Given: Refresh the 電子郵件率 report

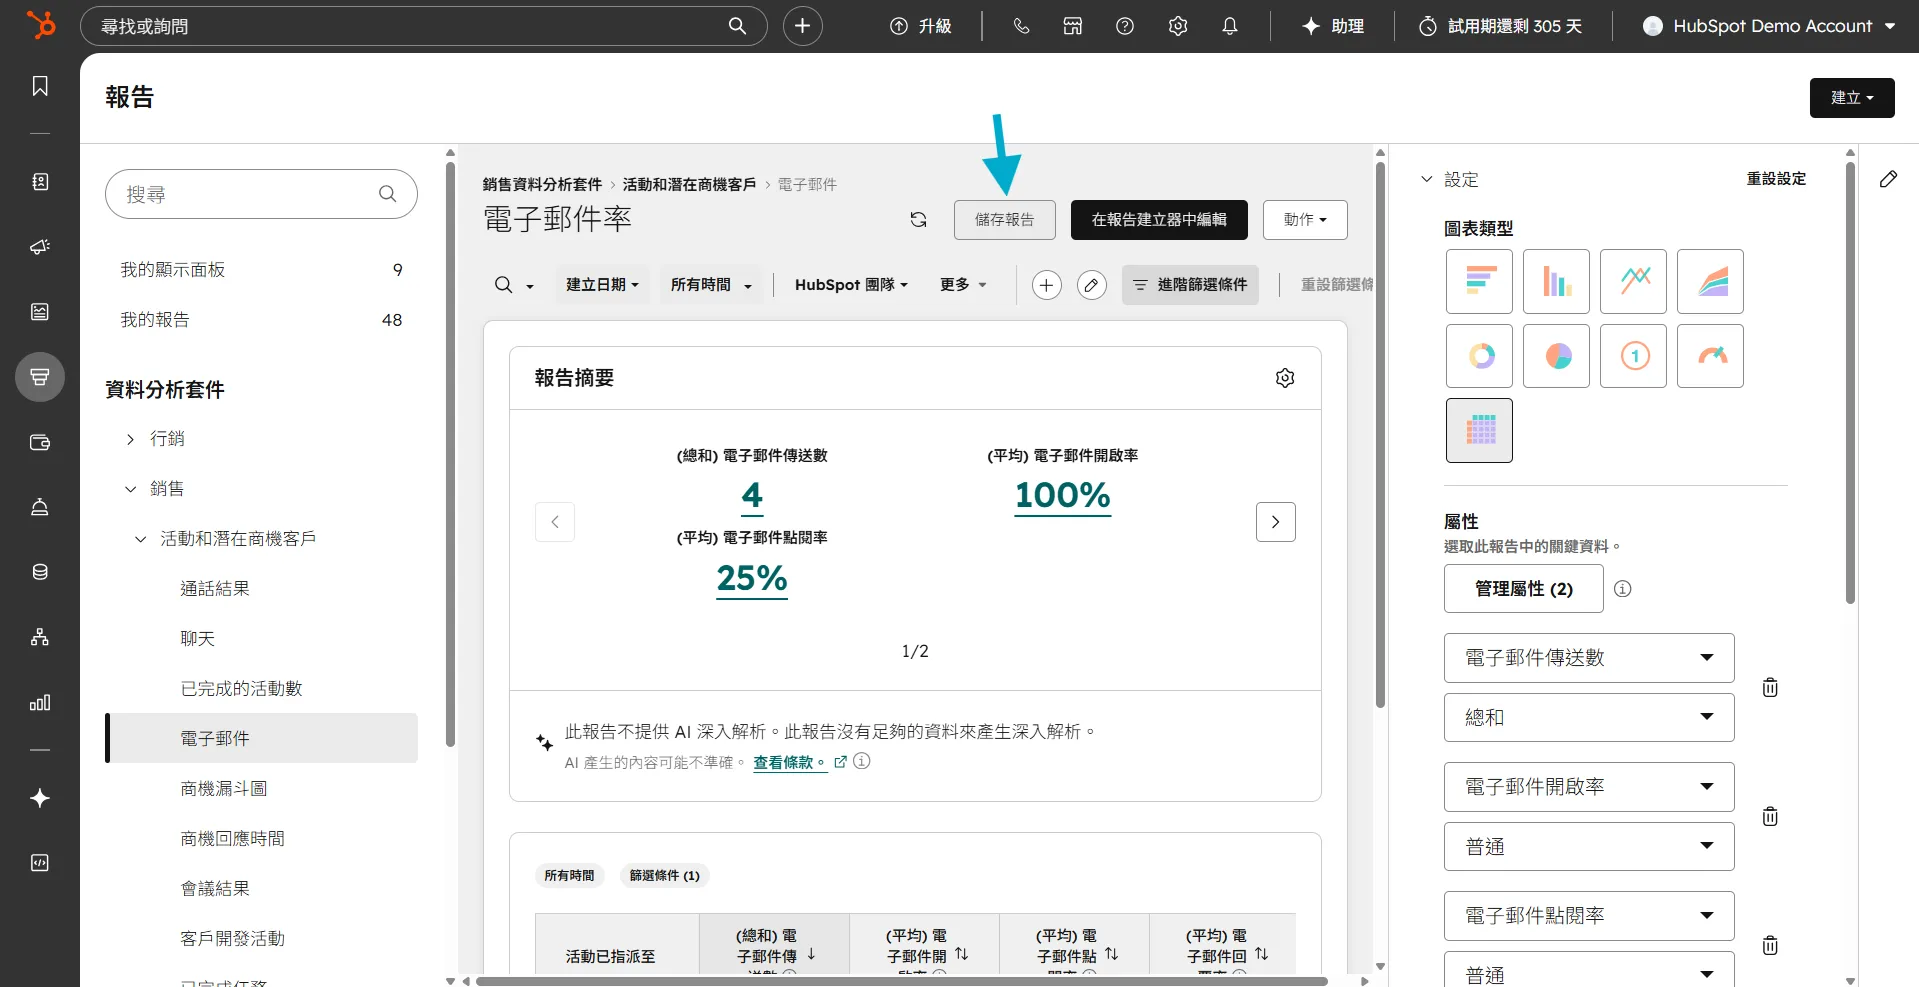Looking at the screenshot, I should point(918,220).
